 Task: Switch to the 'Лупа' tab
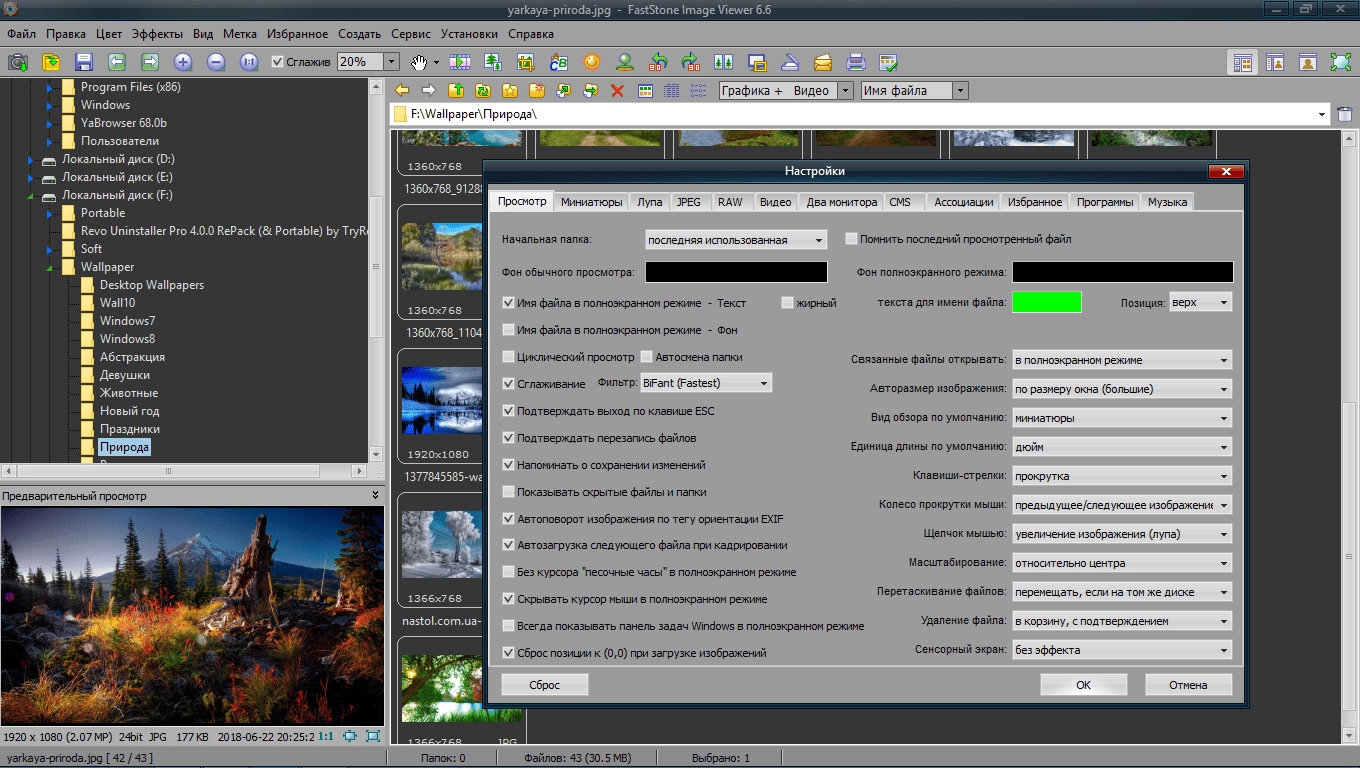coord(650,202)
